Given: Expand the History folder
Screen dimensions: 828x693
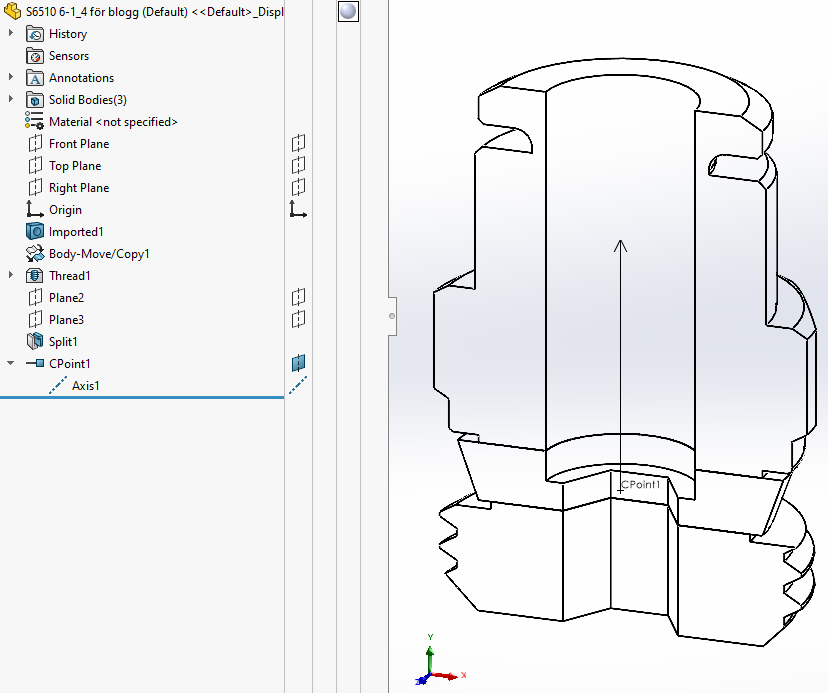Looking at the screenshot, I should coord(11,34).
